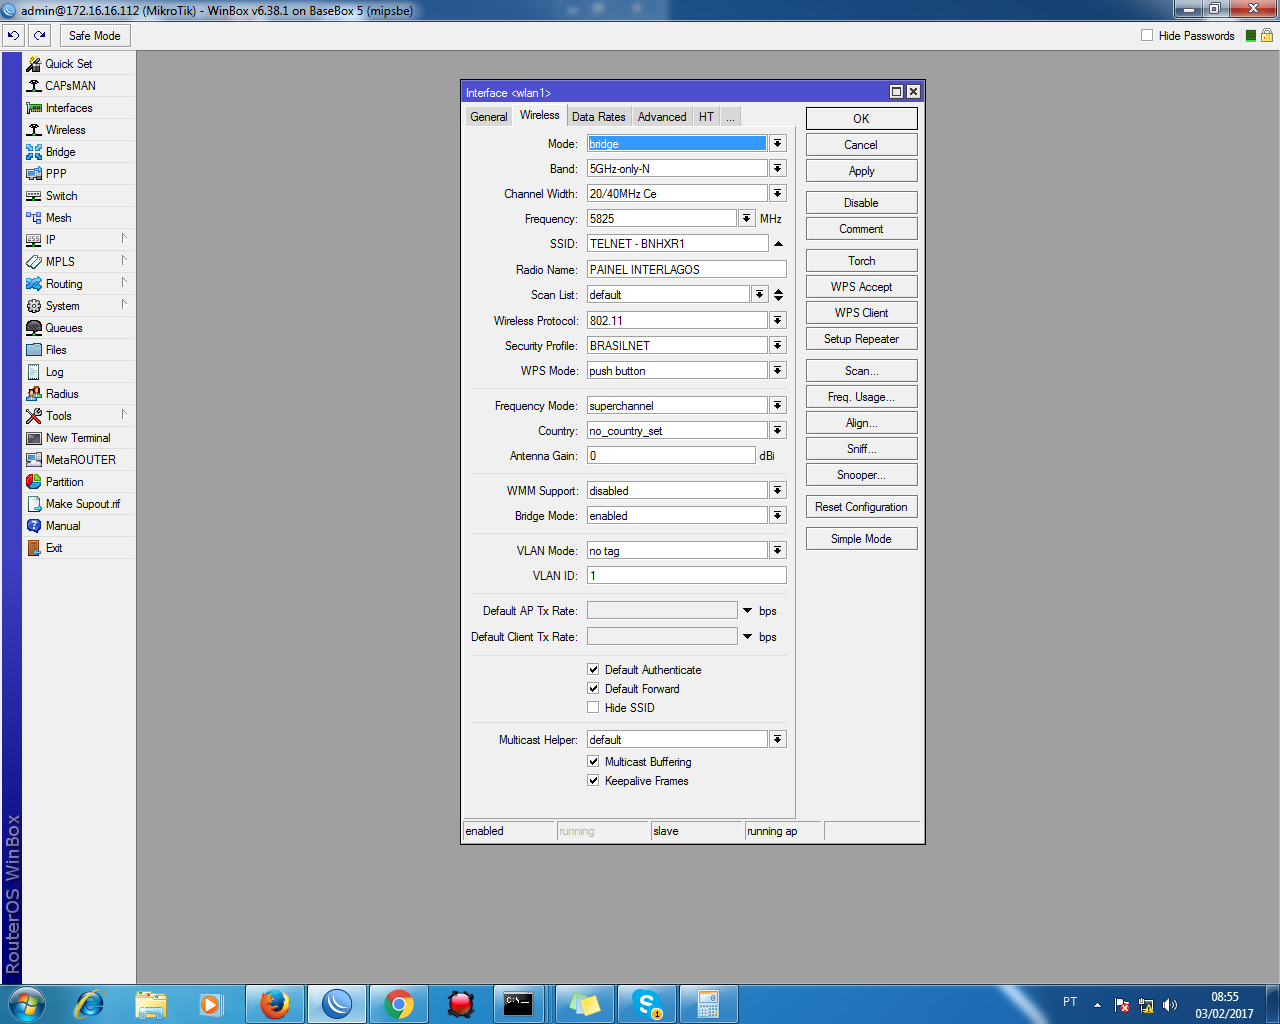Expand the Security Profile dropdown
1280x1024 pixels.
tap(777, 346)
